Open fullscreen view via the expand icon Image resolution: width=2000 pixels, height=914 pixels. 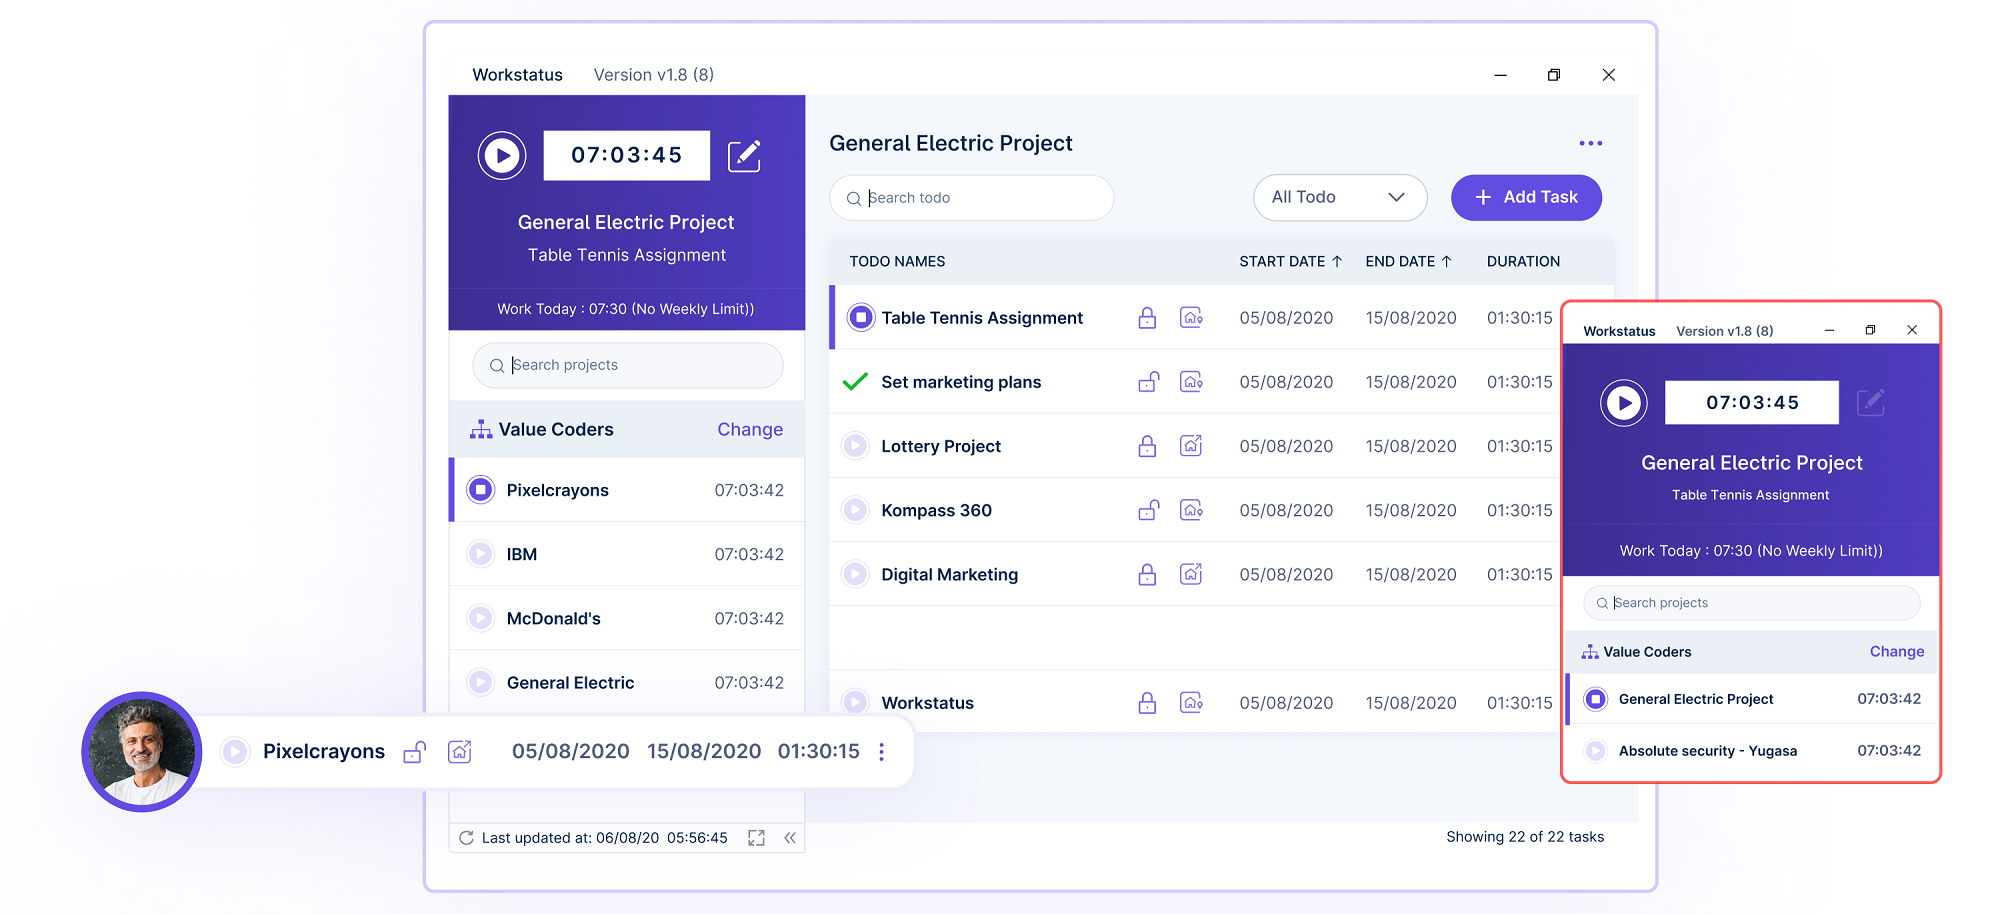[x=756, y=838]
